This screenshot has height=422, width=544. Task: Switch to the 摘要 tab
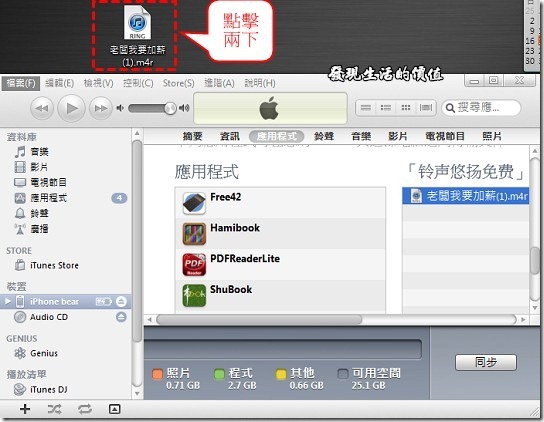[x=193, y=136]
